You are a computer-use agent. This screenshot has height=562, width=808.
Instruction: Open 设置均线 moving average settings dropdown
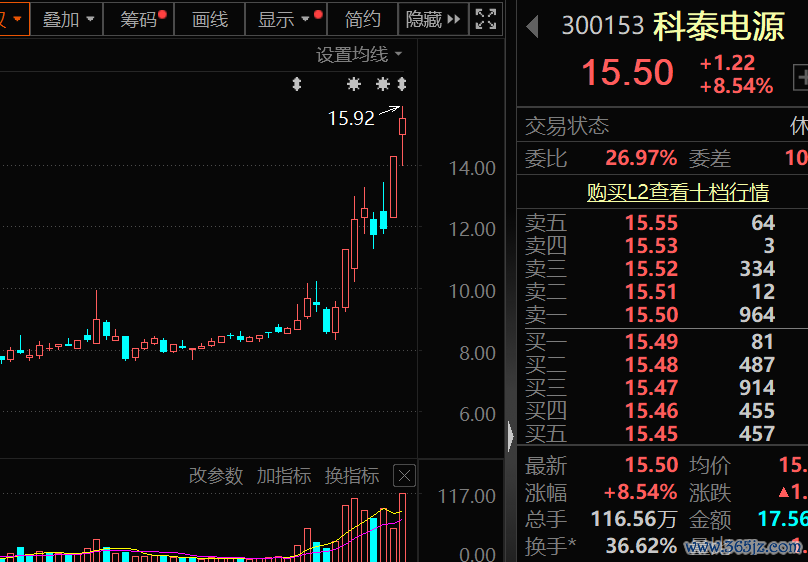[x=359, y=55]
